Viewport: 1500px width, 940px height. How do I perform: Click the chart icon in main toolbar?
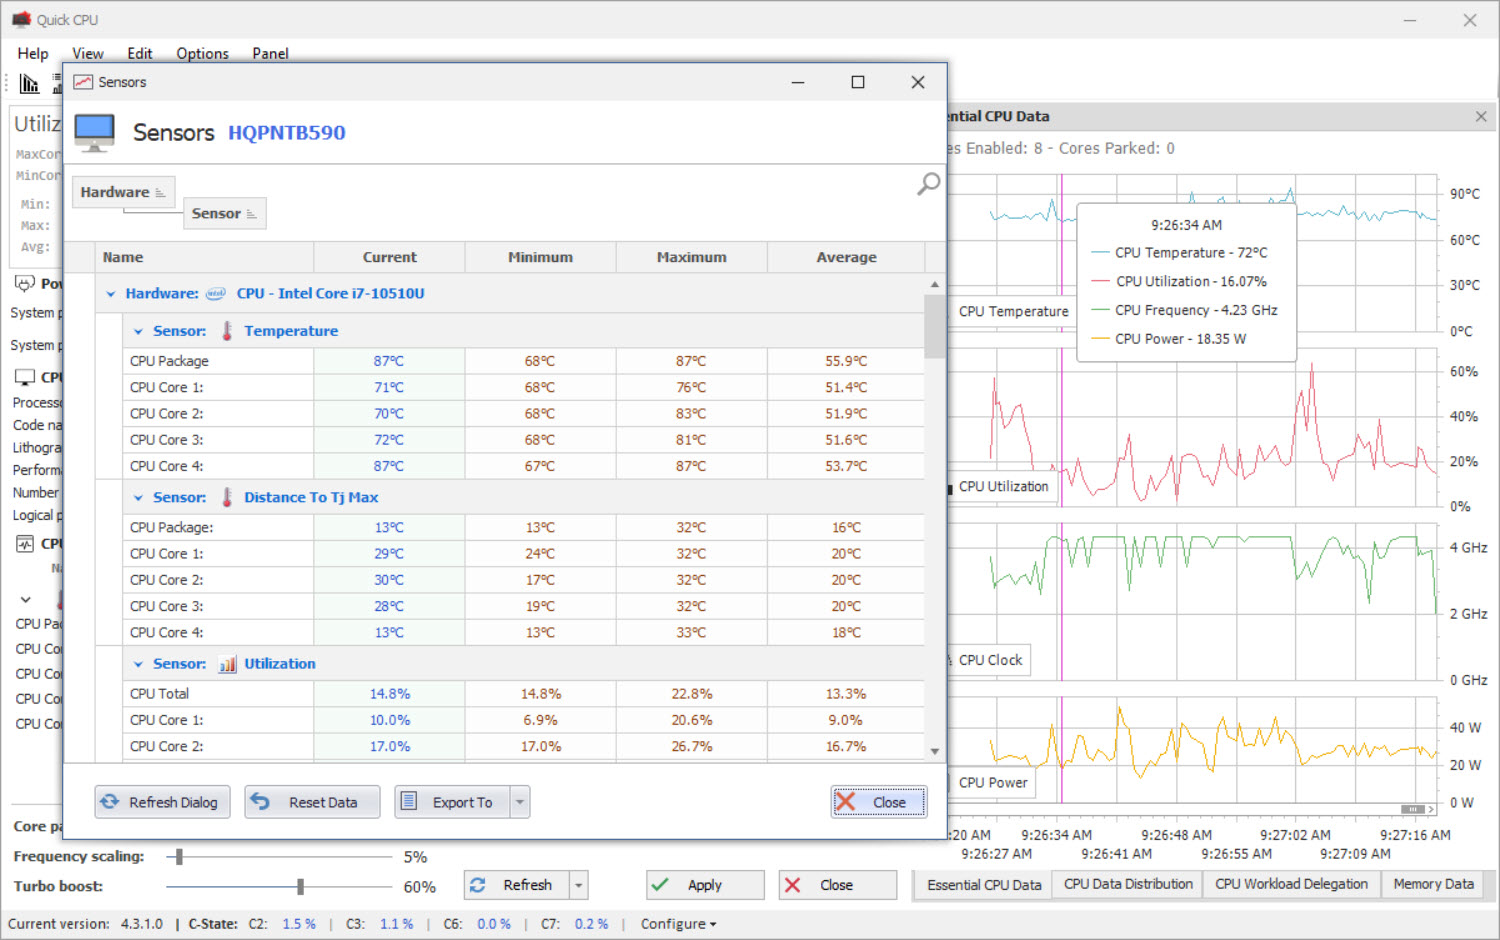(x=30, y=83)
